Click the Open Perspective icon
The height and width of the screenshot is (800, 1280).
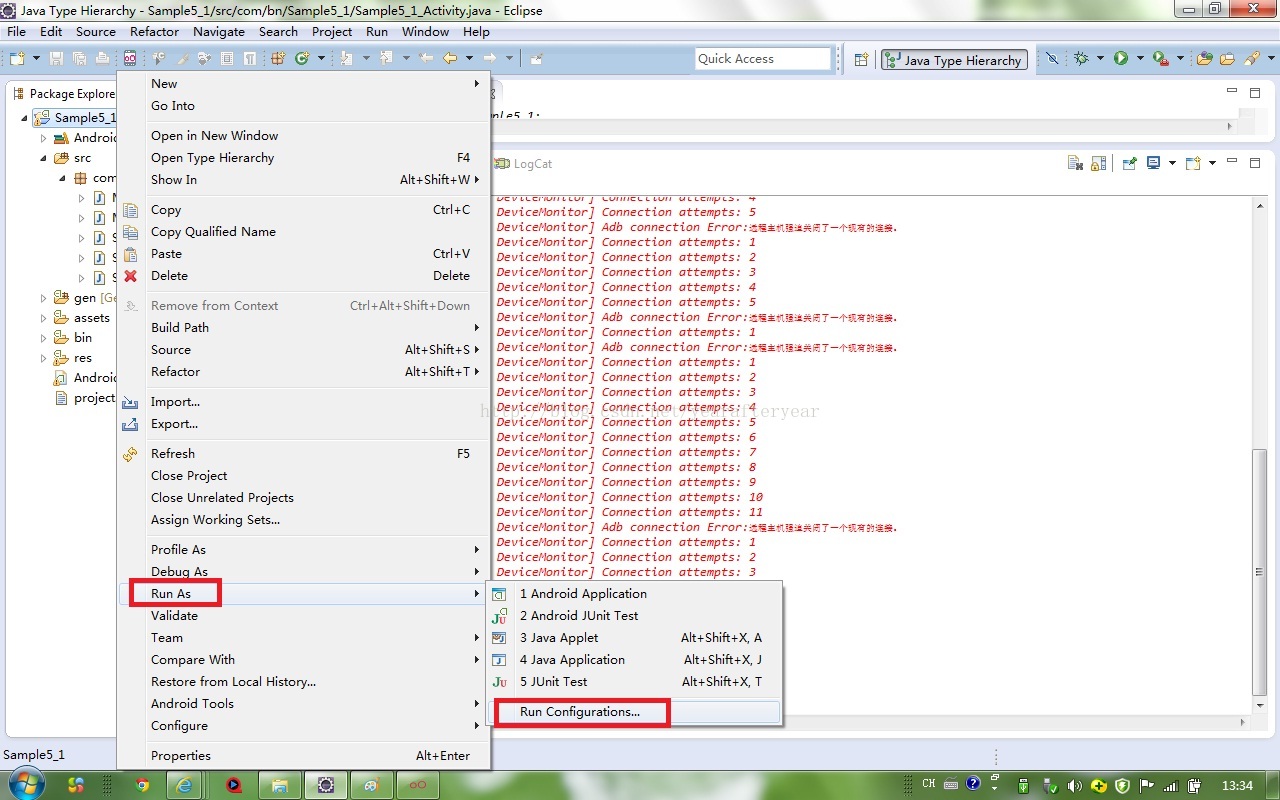coord(861,60)
